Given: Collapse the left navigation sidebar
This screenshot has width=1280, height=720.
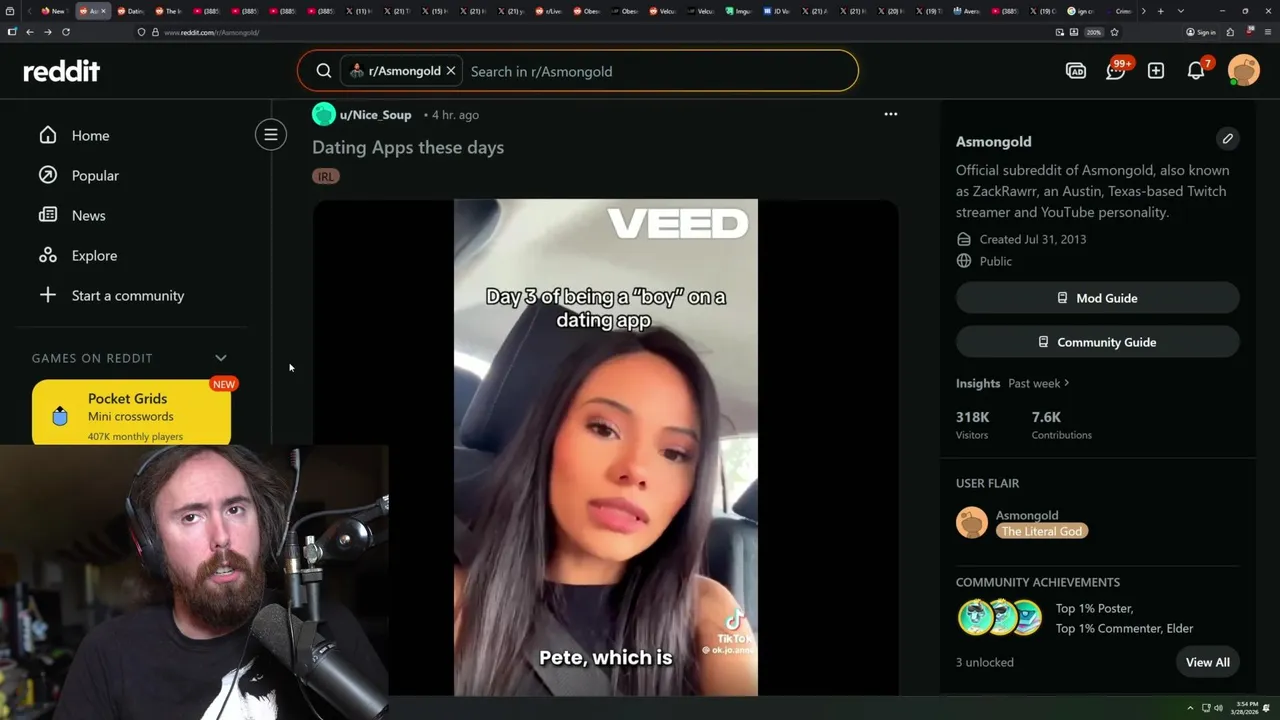Looking at the screenshot, I should (x=271, y=135).
